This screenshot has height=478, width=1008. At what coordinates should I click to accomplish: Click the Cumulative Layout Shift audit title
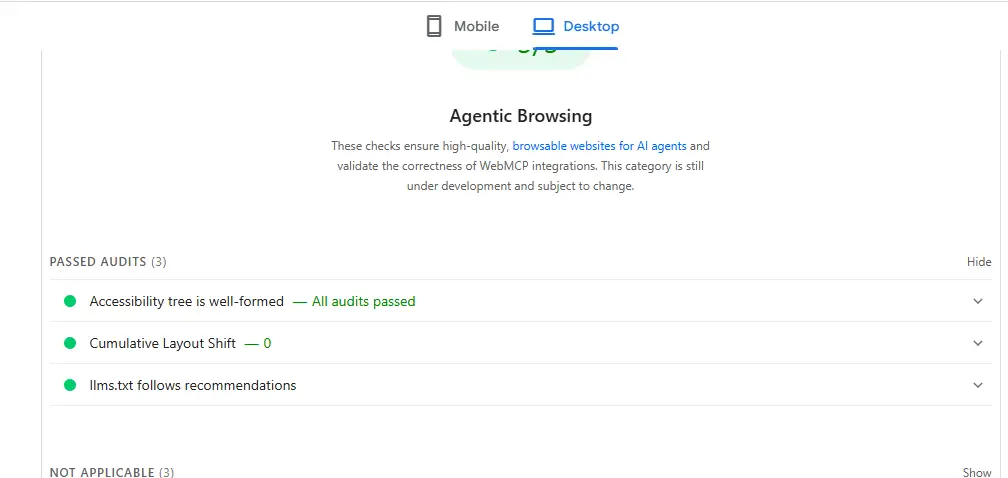click(x=163, y=343)
